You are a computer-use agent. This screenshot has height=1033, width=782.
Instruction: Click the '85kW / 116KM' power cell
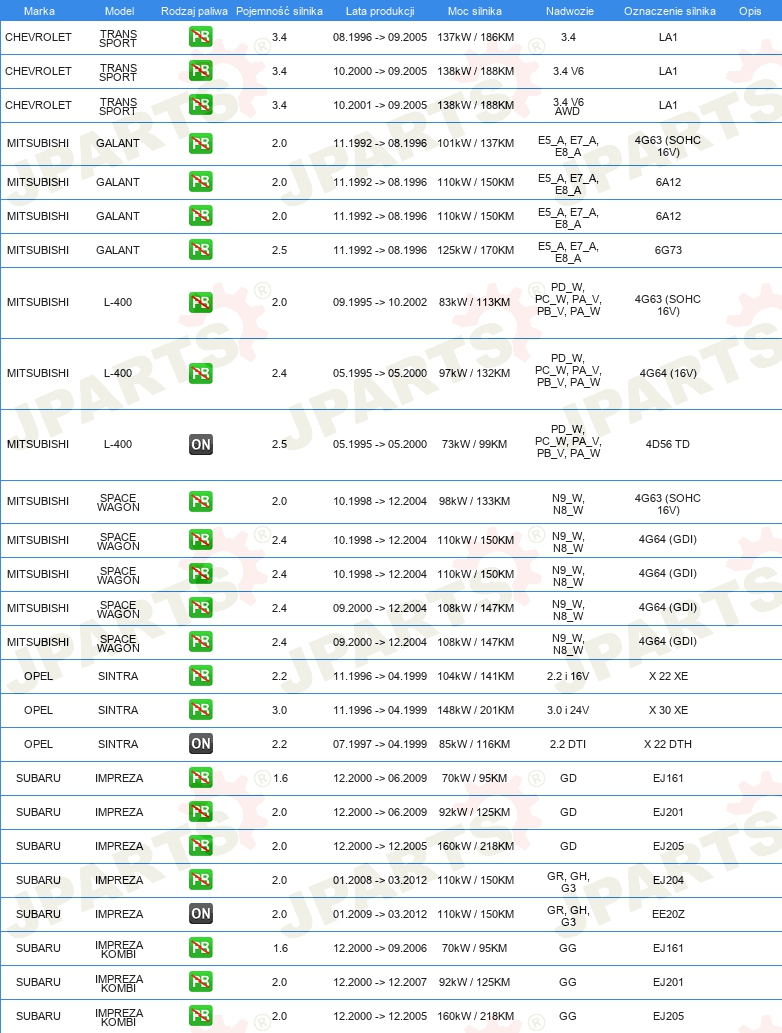pyautogui.click(x=474, y=744)
